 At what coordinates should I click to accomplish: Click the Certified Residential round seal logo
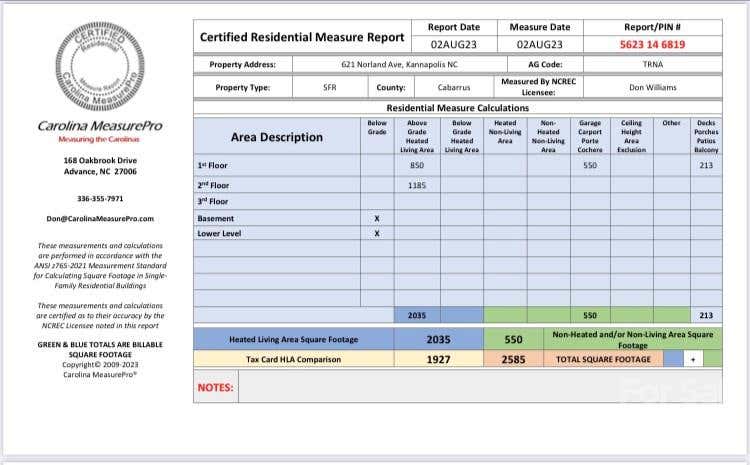click(100, 67)
